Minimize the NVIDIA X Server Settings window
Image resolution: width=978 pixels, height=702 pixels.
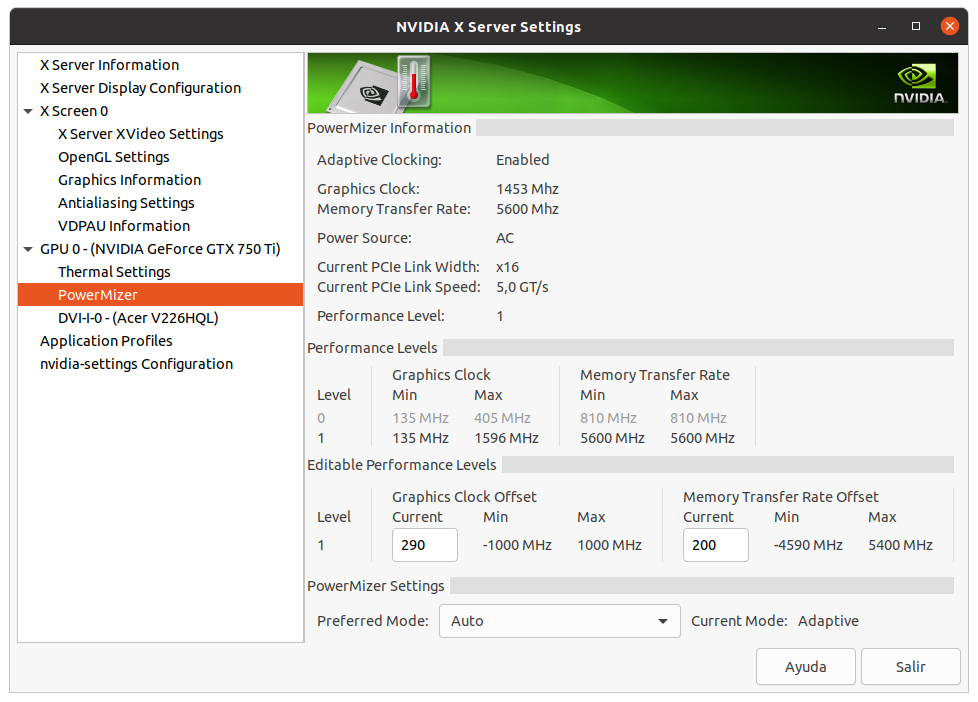coord(882,27)
